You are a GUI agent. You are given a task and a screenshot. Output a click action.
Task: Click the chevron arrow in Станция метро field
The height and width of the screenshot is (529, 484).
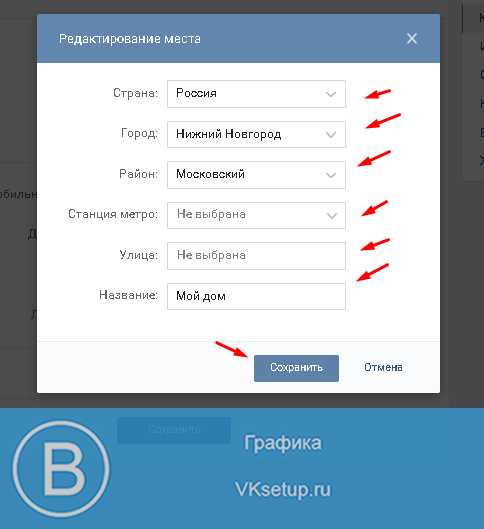[x=332, y=216]
